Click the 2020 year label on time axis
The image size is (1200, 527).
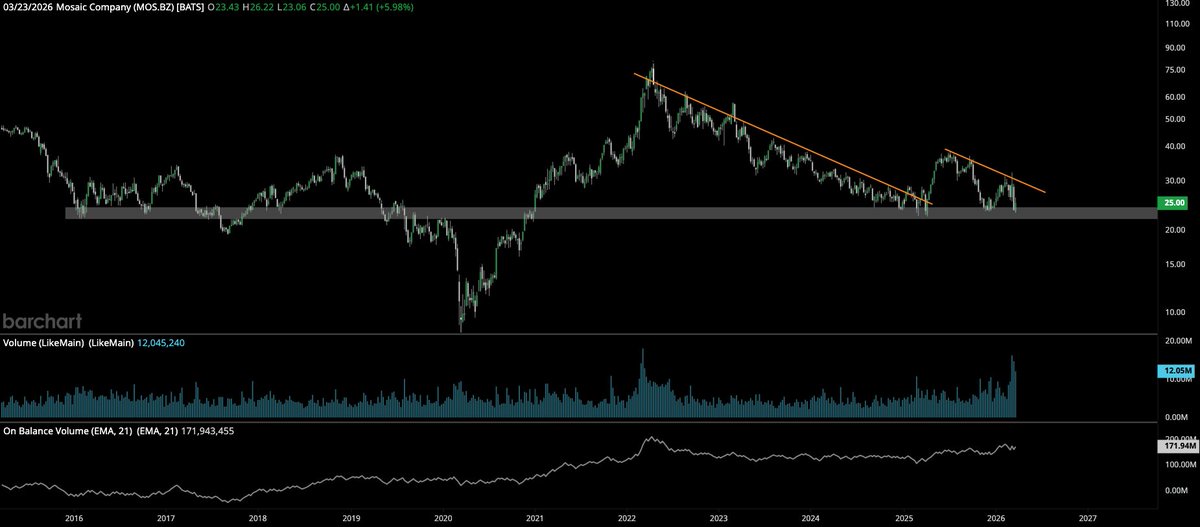442,519
